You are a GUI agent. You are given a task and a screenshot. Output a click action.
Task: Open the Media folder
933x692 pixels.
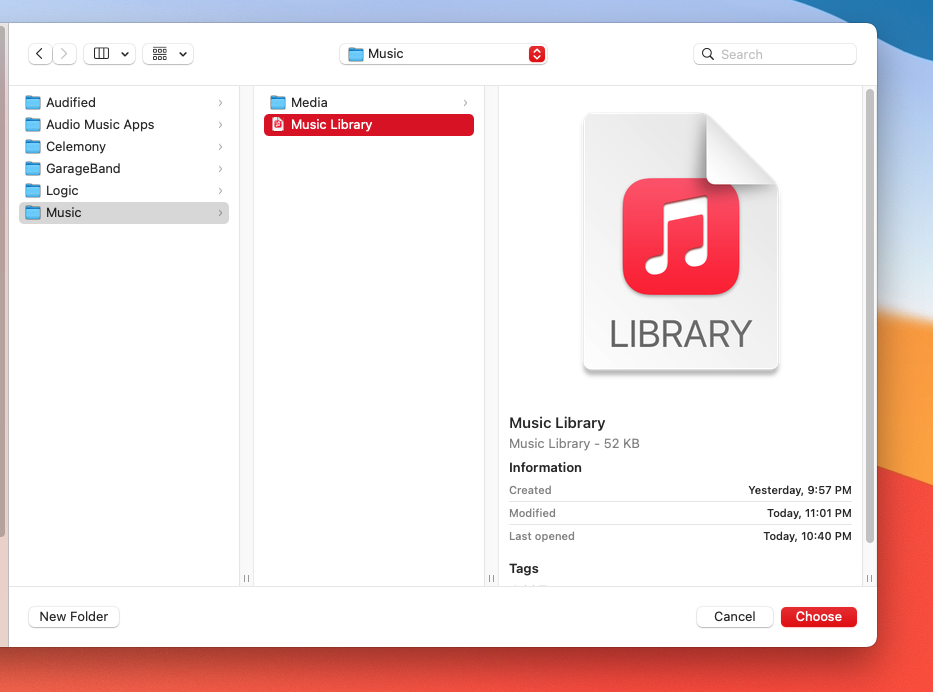click(369, 102)
